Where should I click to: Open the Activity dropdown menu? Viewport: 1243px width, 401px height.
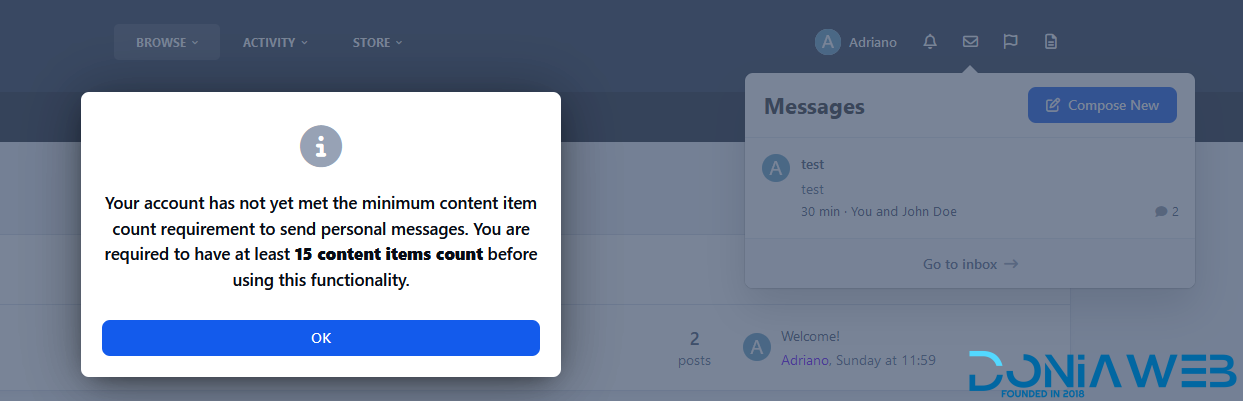coord(275,42)
